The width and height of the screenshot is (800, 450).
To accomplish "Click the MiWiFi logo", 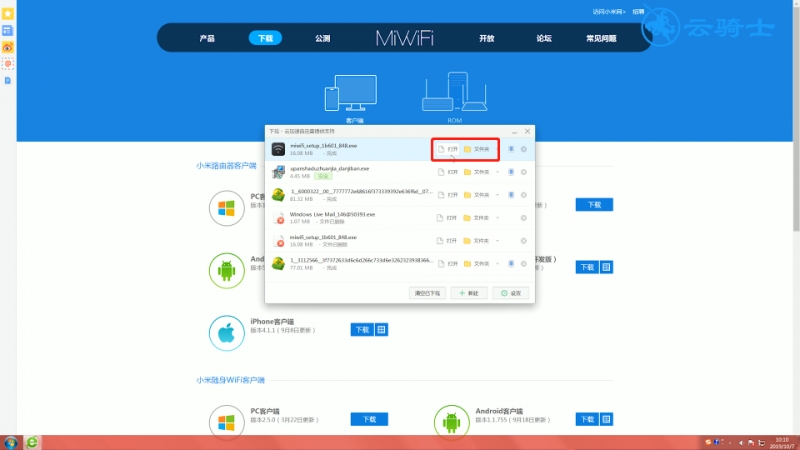I will pyautogui.click(x=405, y=38).
